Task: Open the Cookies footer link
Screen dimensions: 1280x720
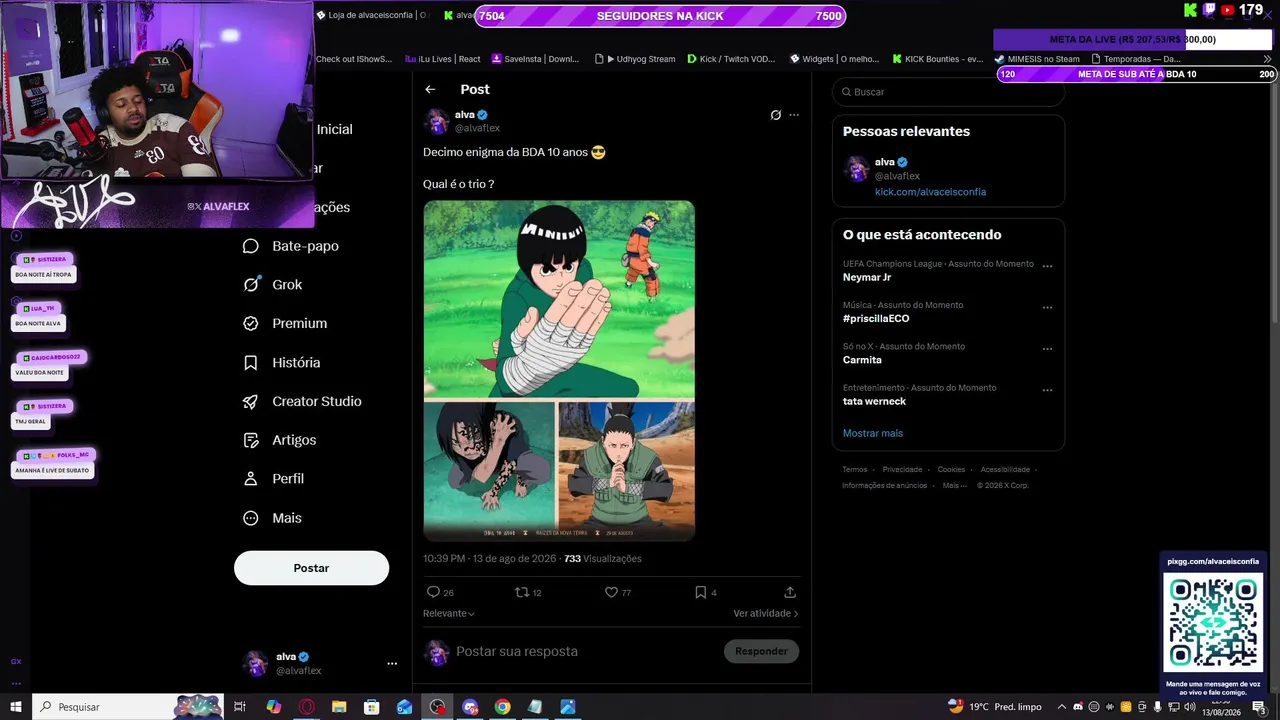Action: click(951, 469)
